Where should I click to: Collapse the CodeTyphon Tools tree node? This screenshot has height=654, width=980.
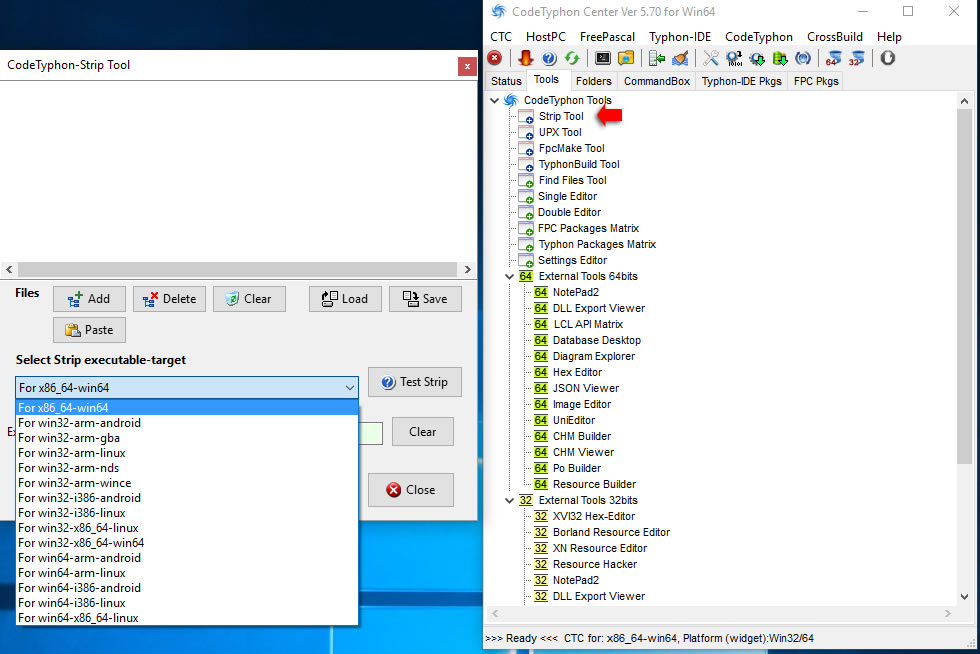click(x=494, y=100)
